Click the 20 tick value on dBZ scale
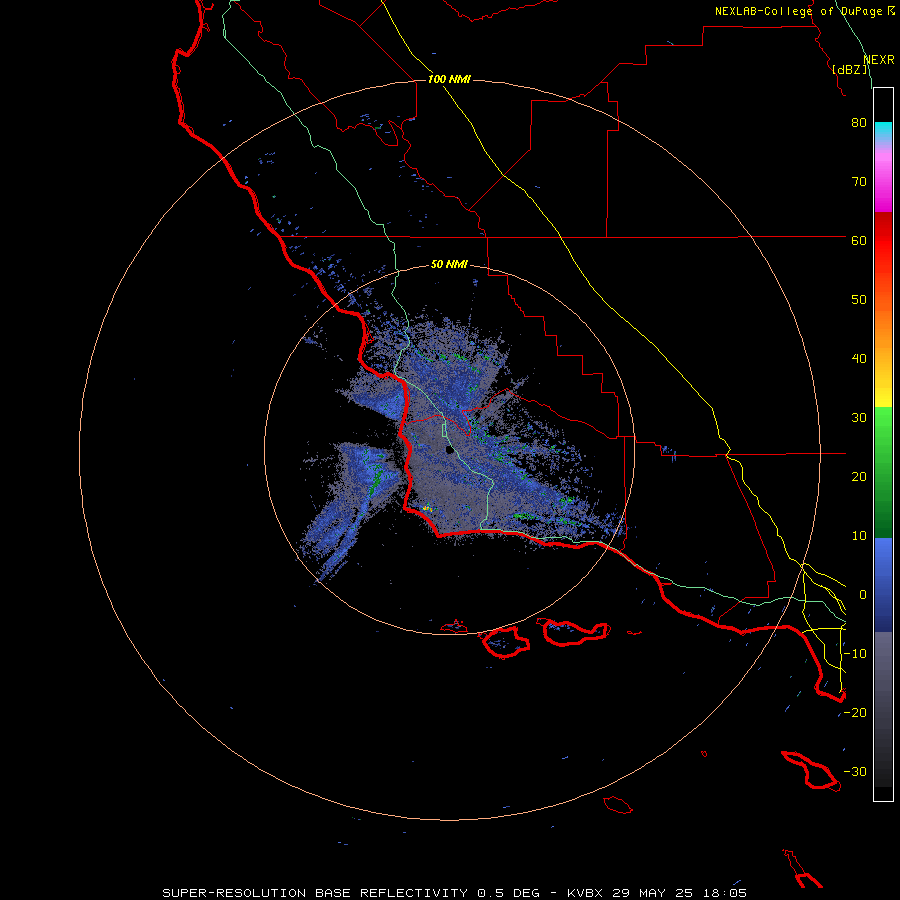900x900 pixels. [859, 477]
